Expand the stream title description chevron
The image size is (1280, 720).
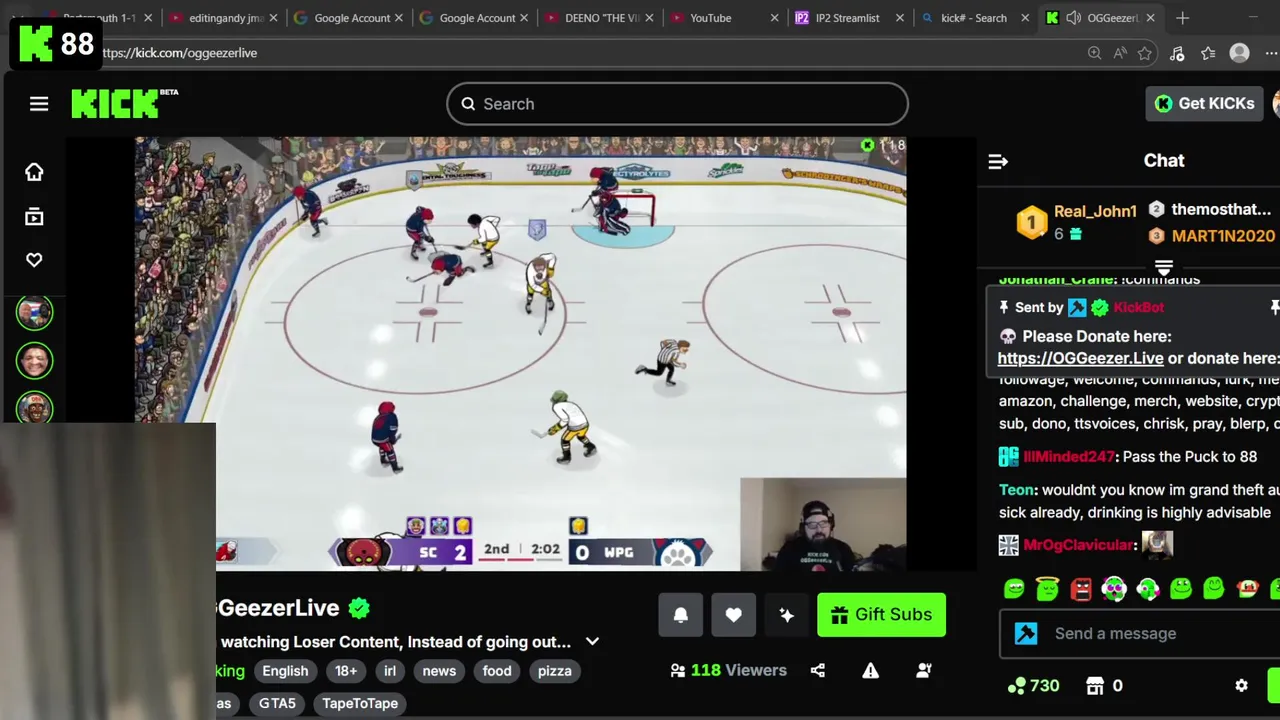pos(592,642)
